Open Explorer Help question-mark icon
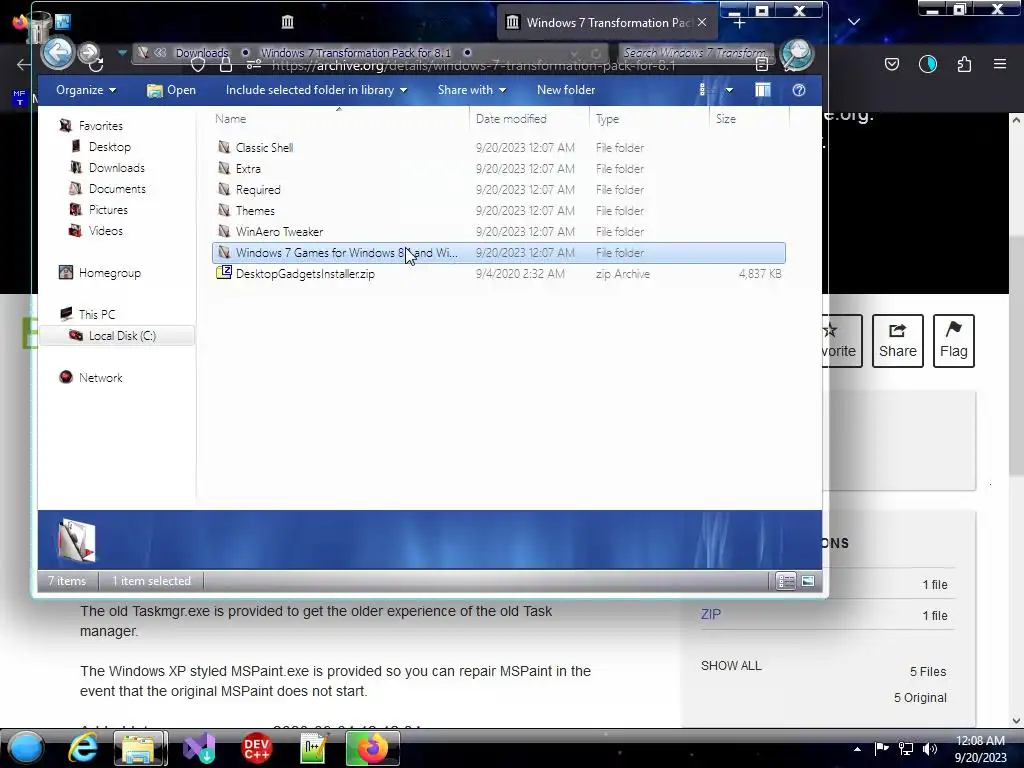The height and width of the screenshot is (768, 1024). [799, 90]
